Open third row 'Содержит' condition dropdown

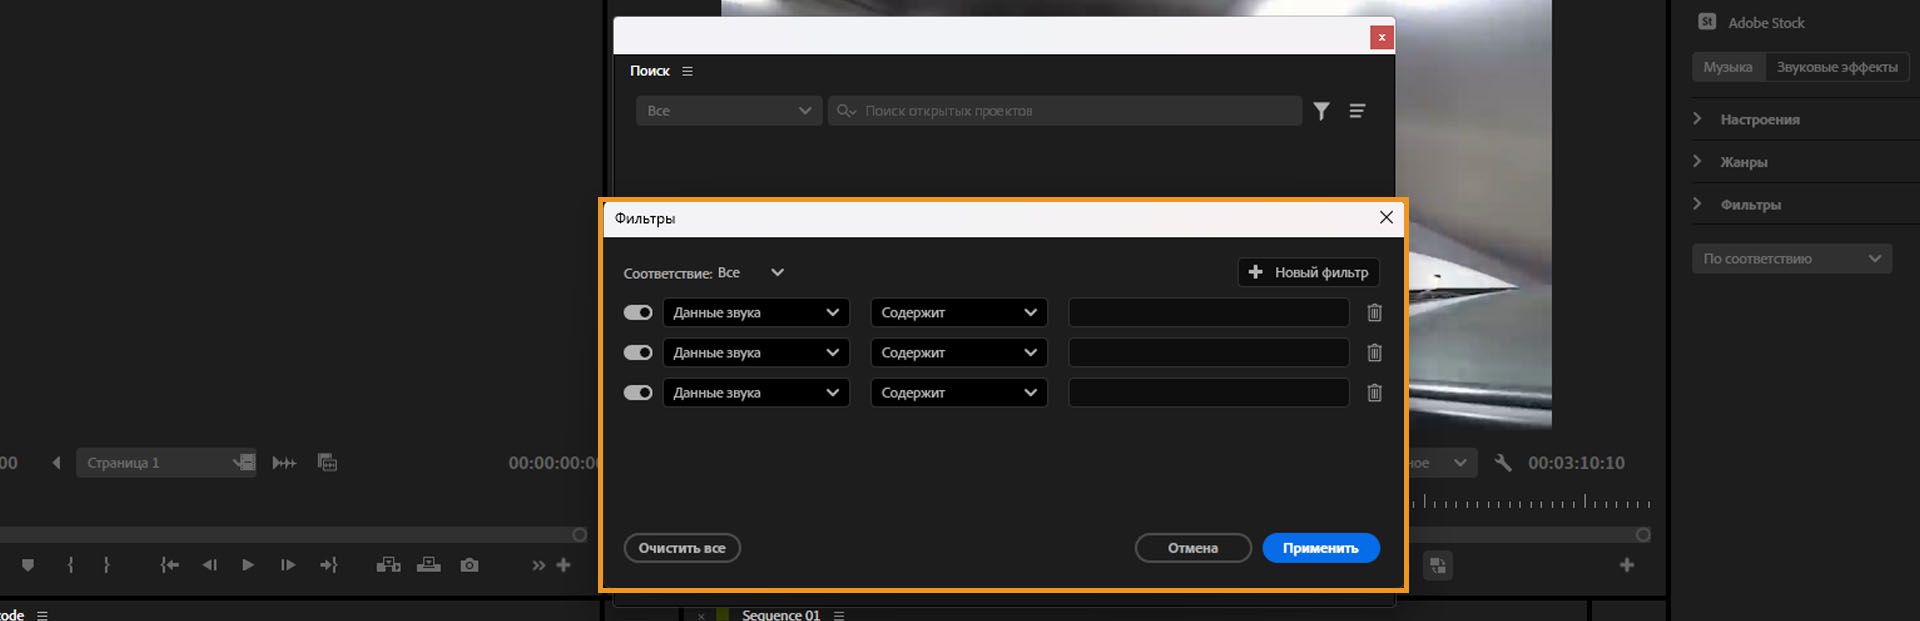pos(959,393)
